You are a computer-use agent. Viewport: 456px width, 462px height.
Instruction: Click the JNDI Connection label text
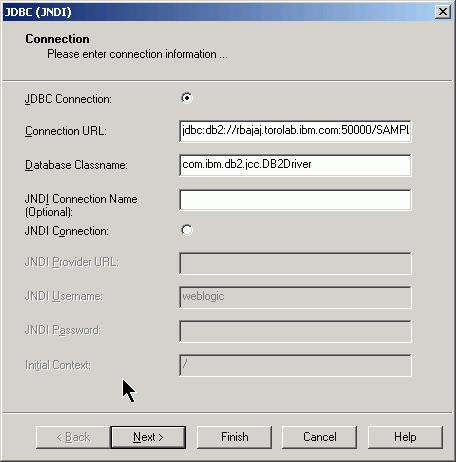(x=67, y=231)
